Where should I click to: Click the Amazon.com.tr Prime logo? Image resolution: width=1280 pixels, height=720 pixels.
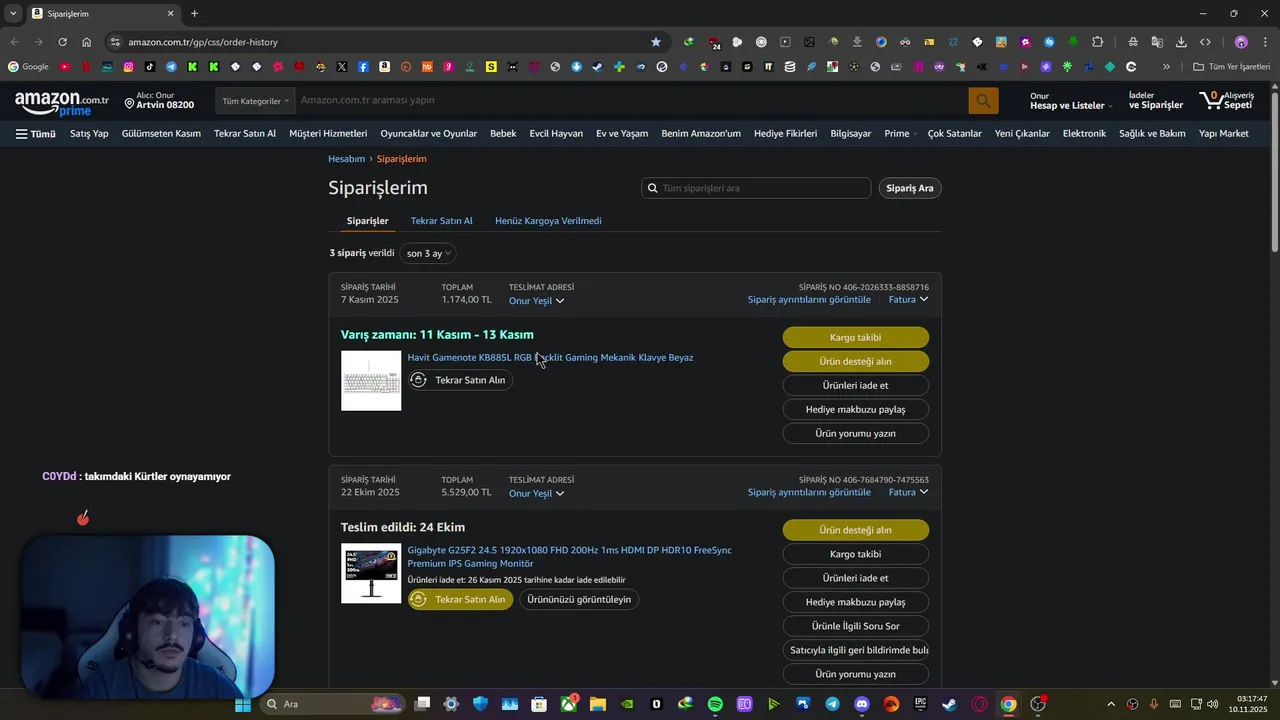pos(62,102)
